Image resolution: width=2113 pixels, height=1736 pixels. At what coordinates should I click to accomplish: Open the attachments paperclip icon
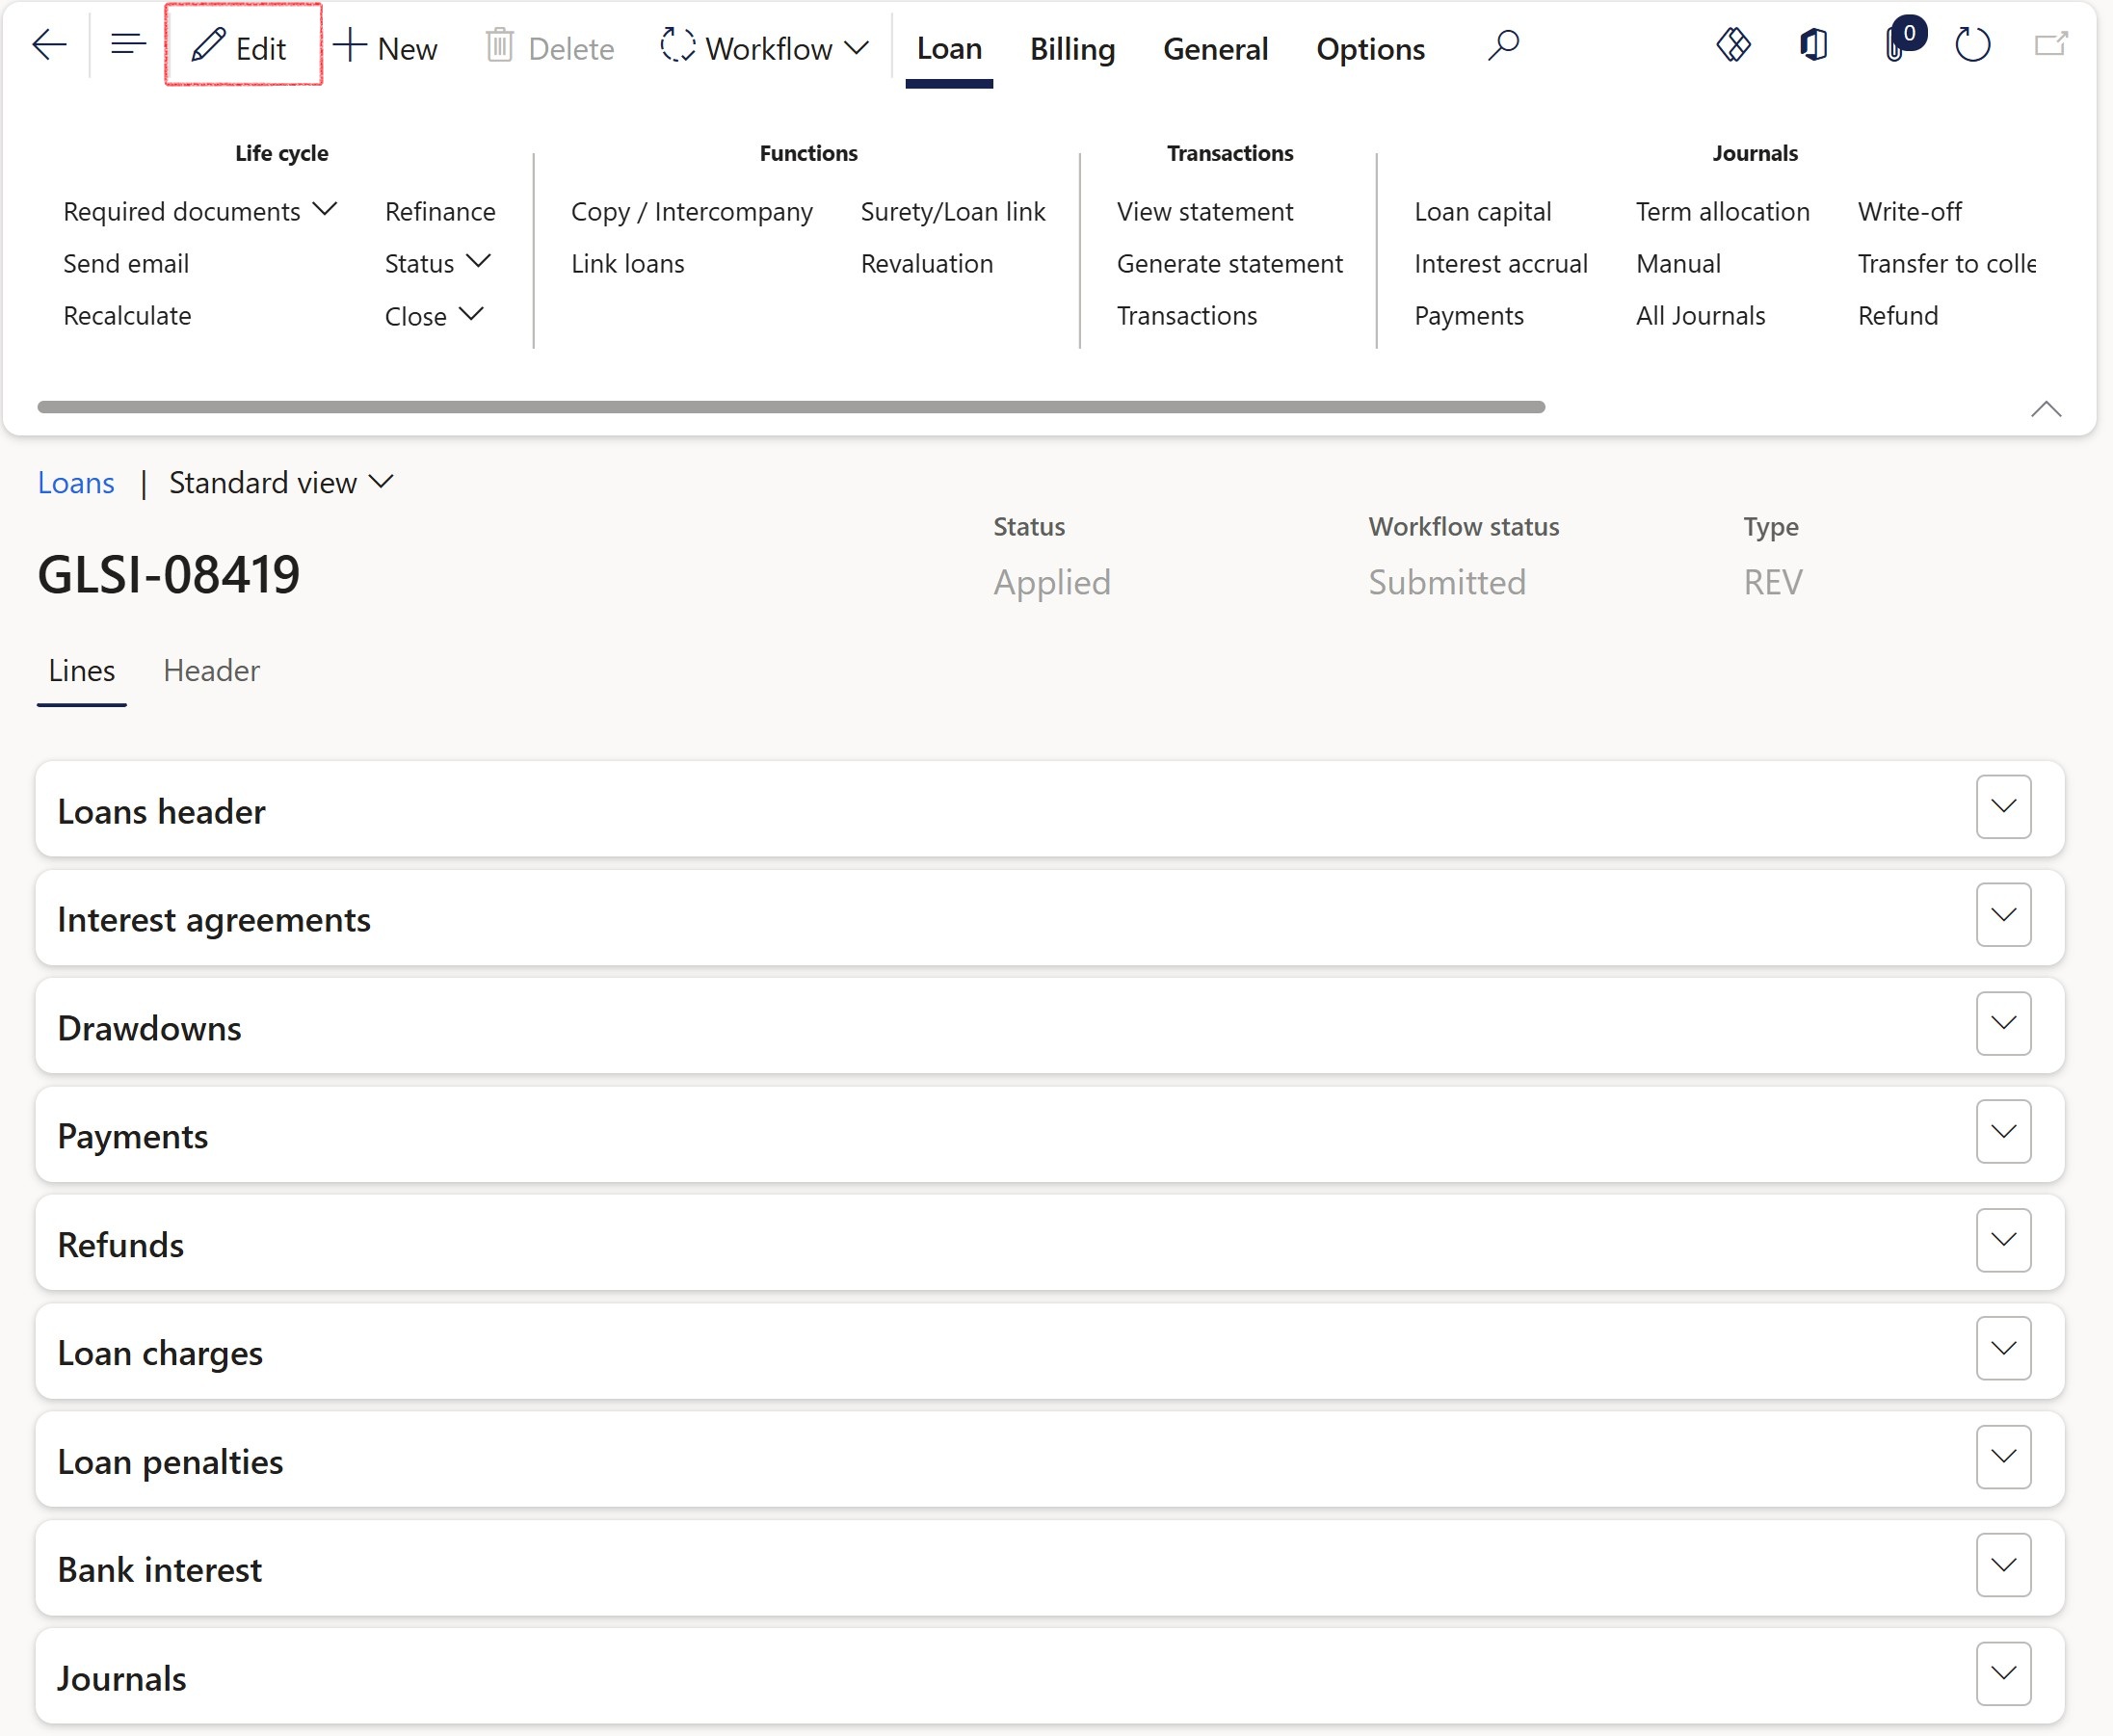click(x=1895, y=46)
